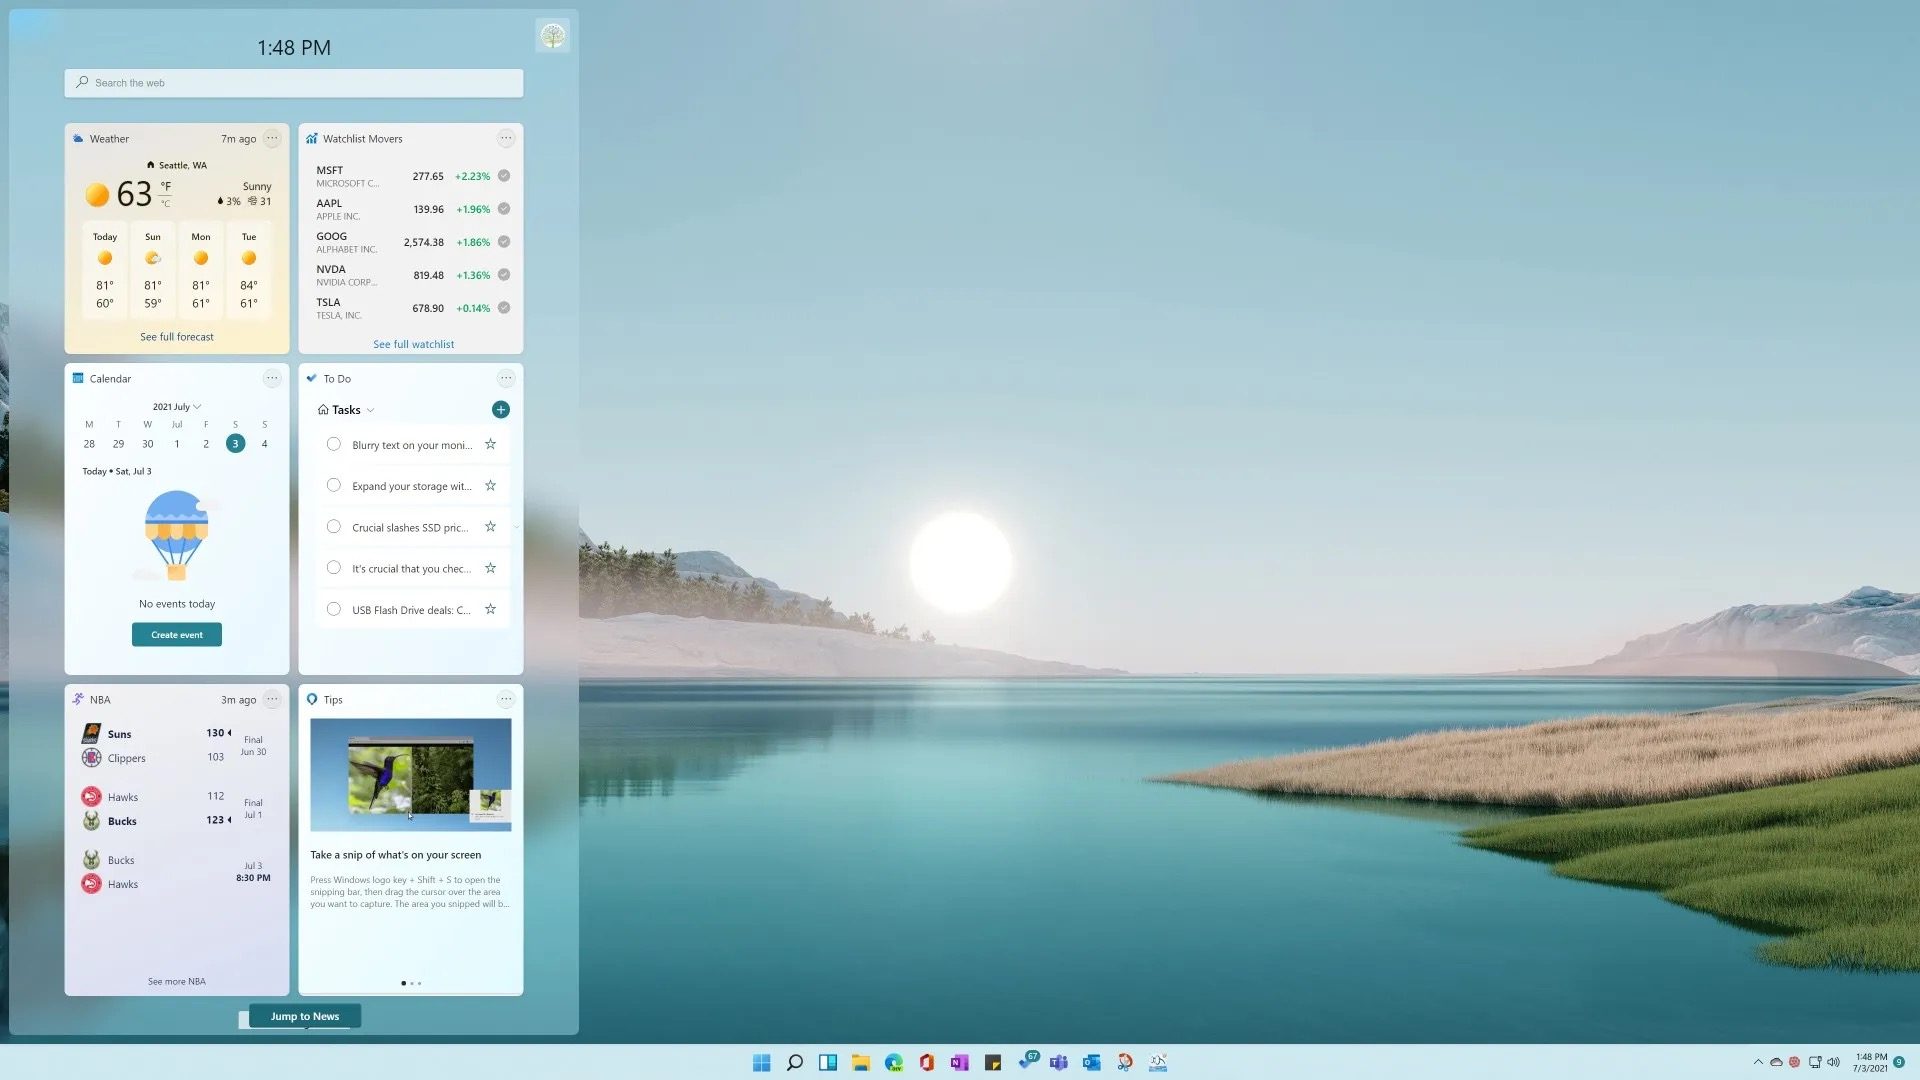Screen dimensions: 1920x1080
Task: Select the Sun forecast day
Action: tap(153, 270)
